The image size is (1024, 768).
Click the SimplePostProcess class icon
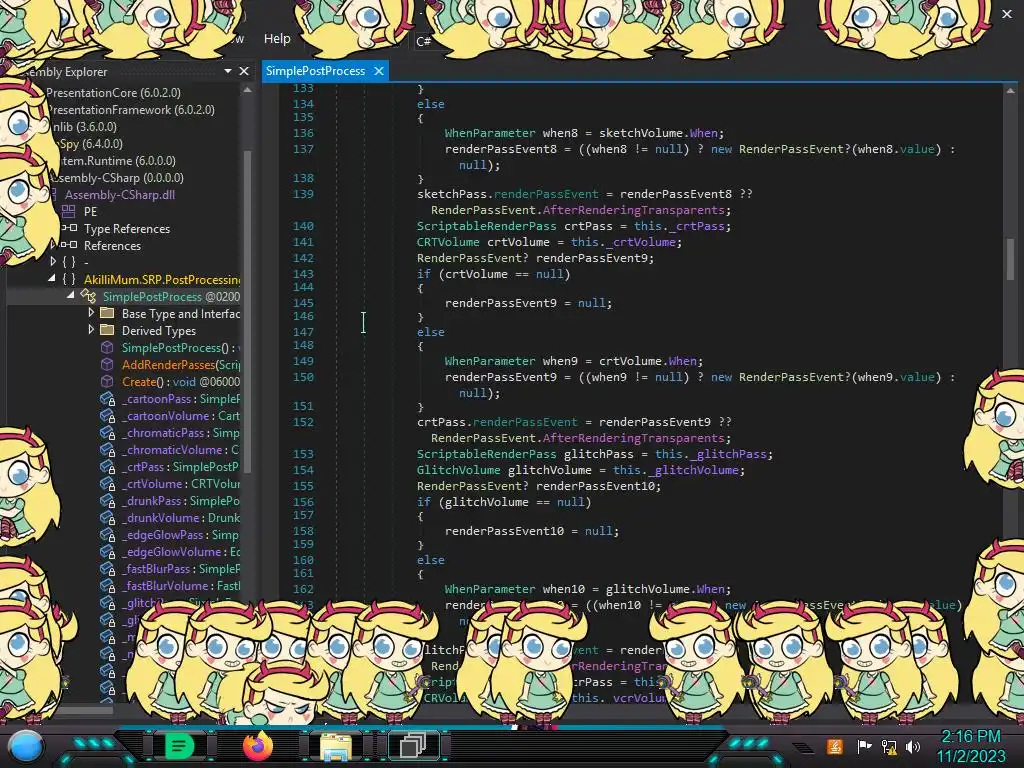coord(88,296)
